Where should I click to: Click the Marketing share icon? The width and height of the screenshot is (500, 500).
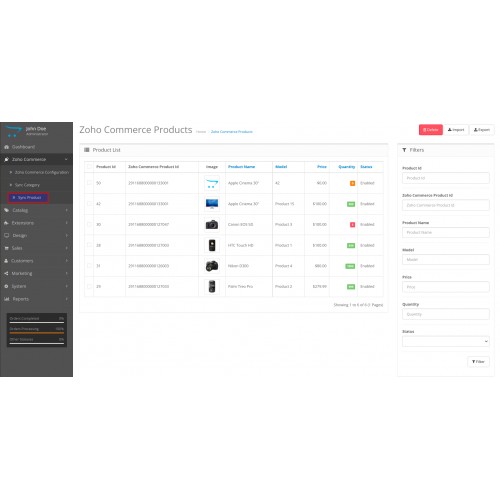click(x=6, y=274)
